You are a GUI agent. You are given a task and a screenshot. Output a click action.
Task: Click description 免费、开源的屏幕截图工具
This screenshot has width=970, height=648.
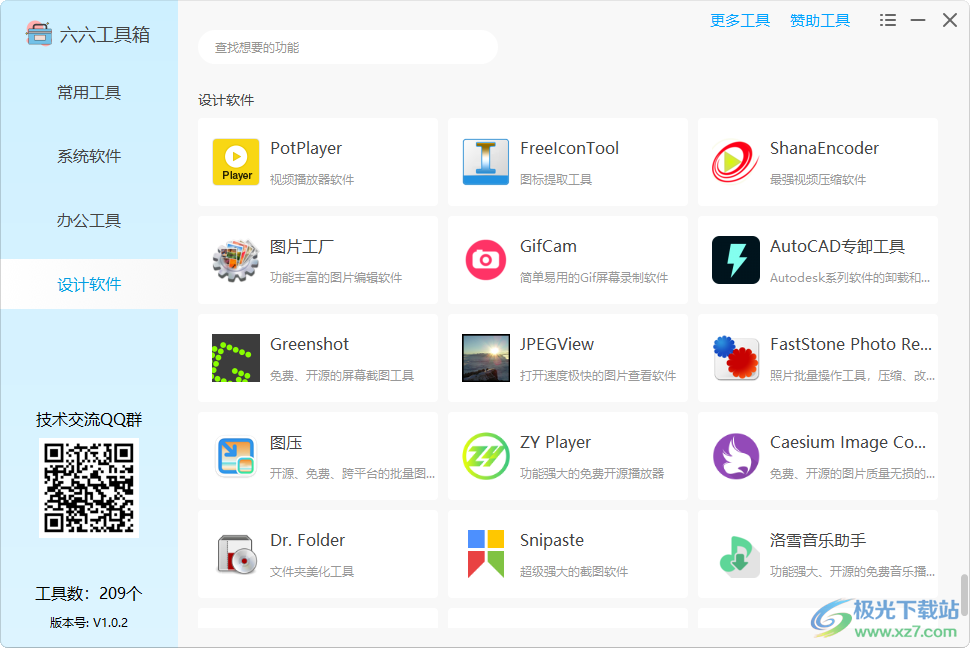pyautogui.click(x=342, y=376)
